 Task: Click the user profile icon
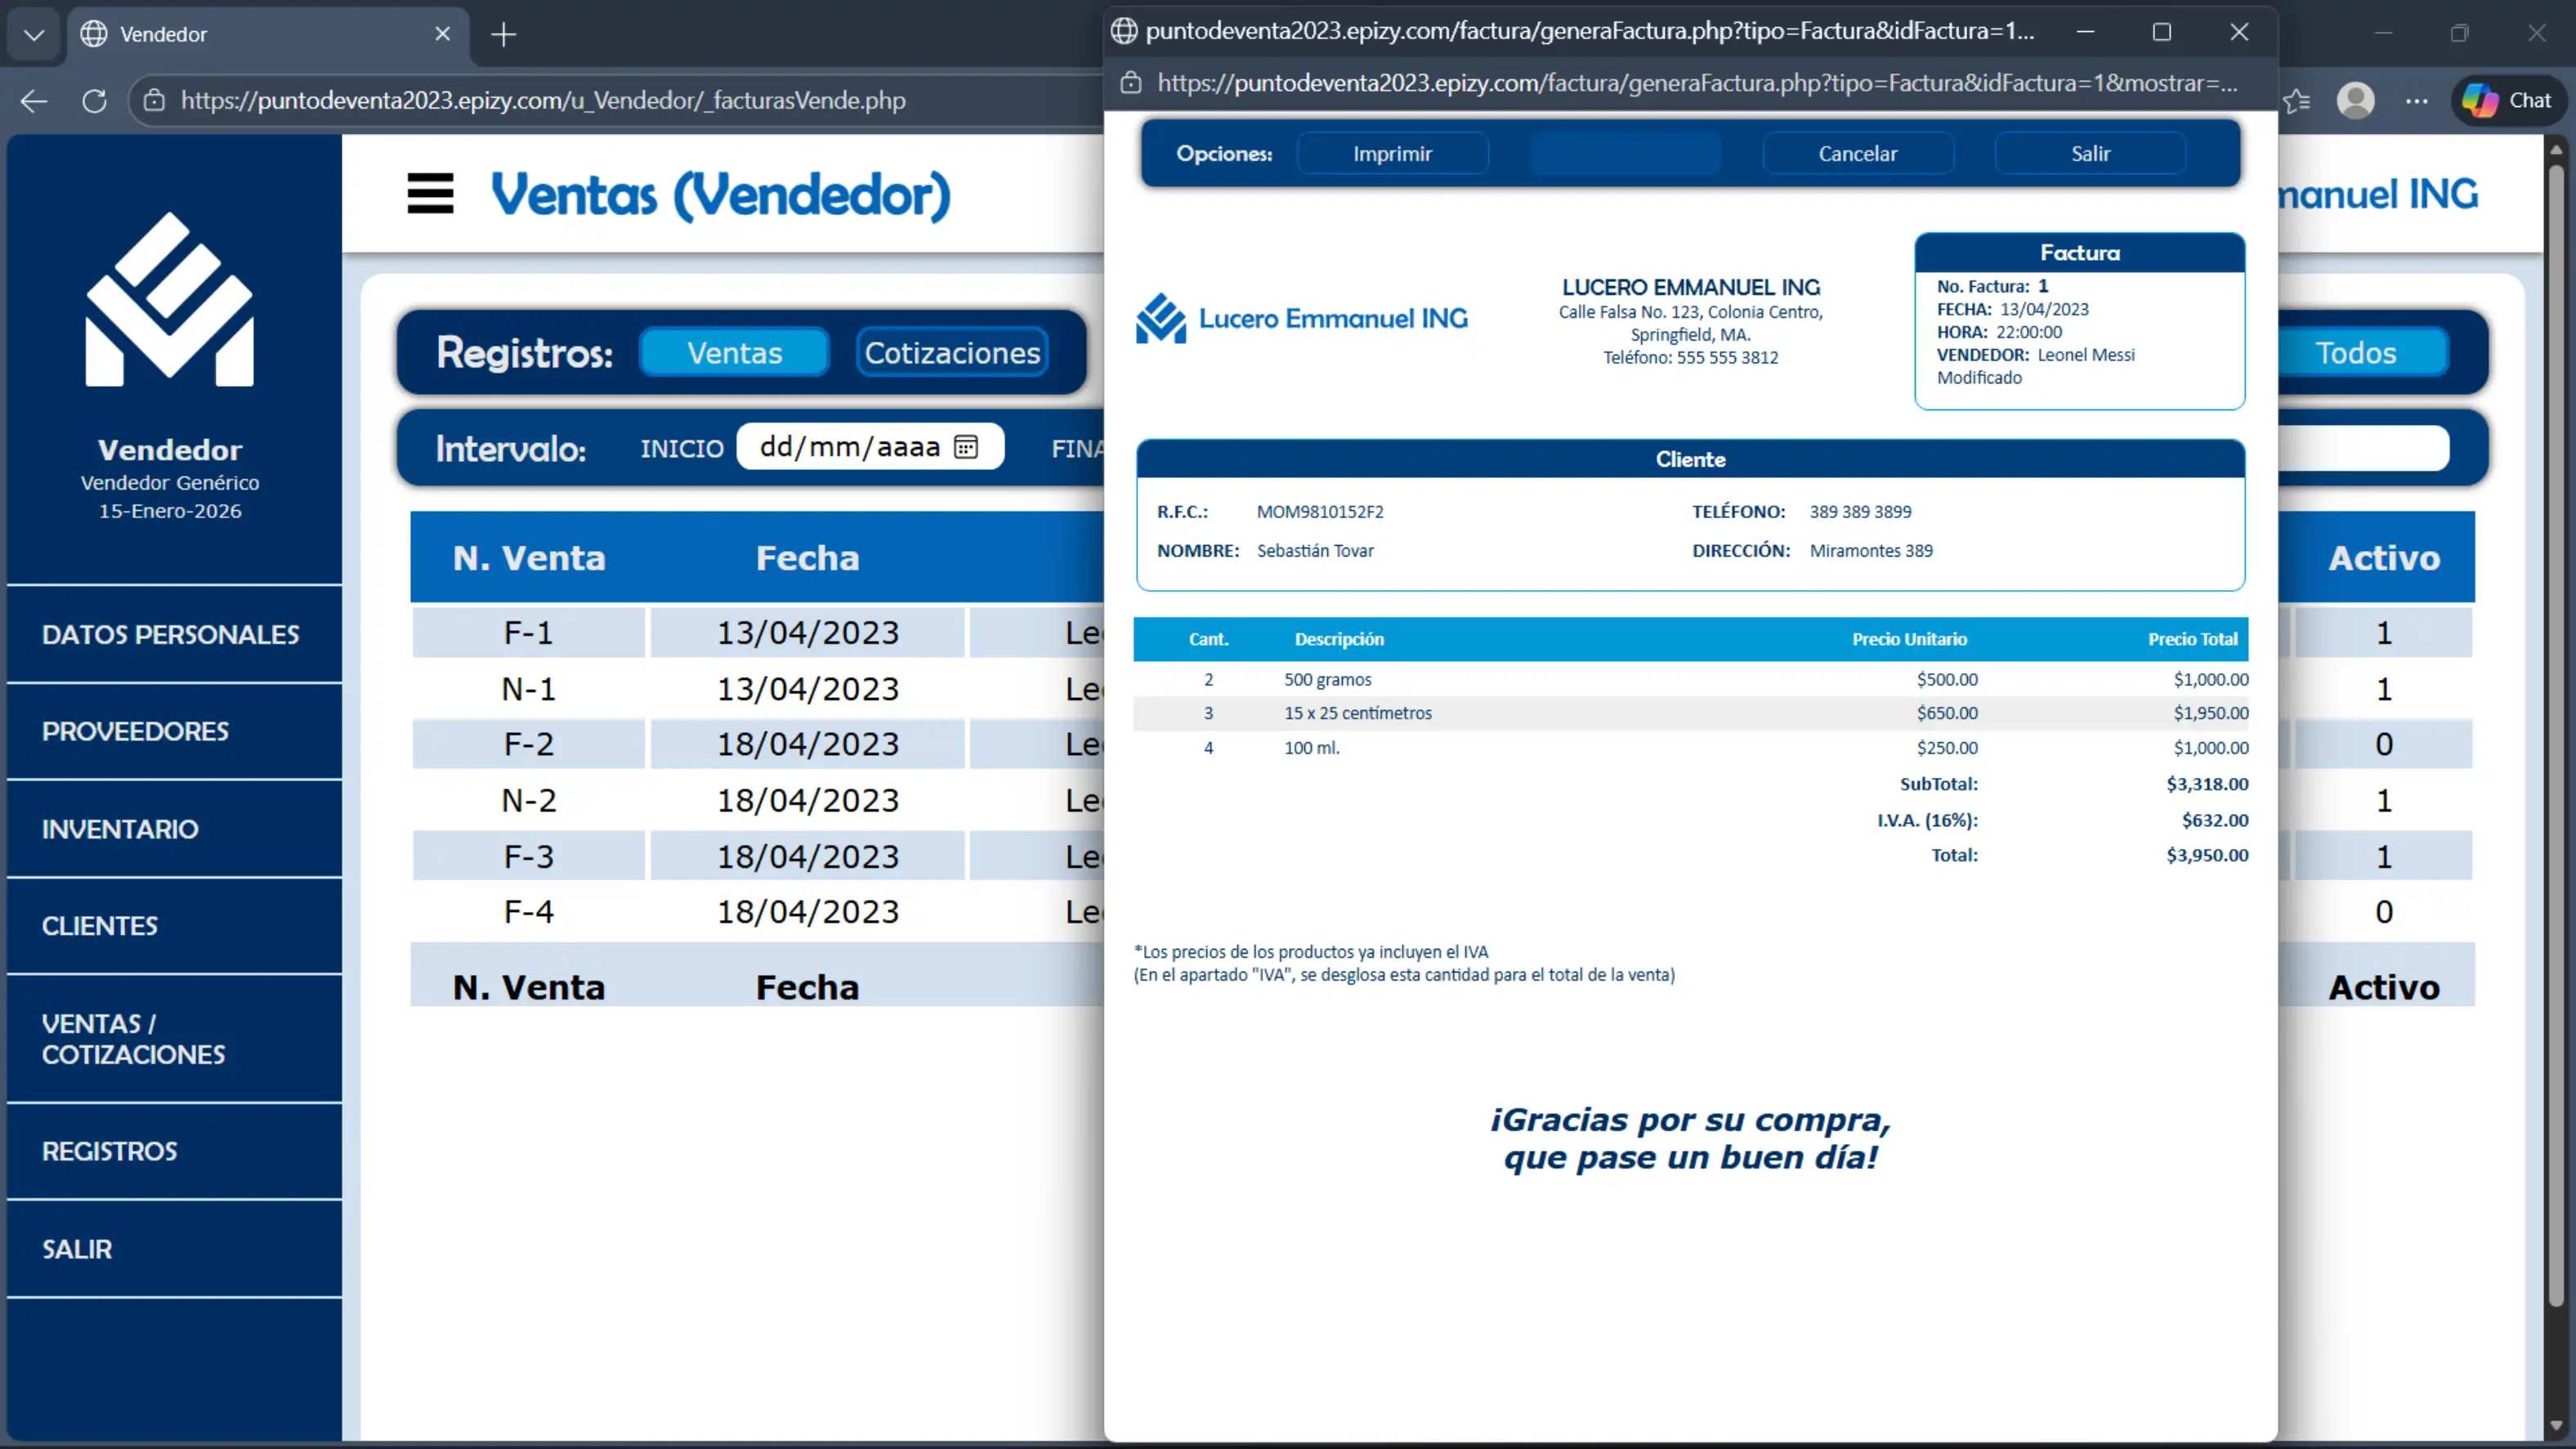[x=2356, y=100]
